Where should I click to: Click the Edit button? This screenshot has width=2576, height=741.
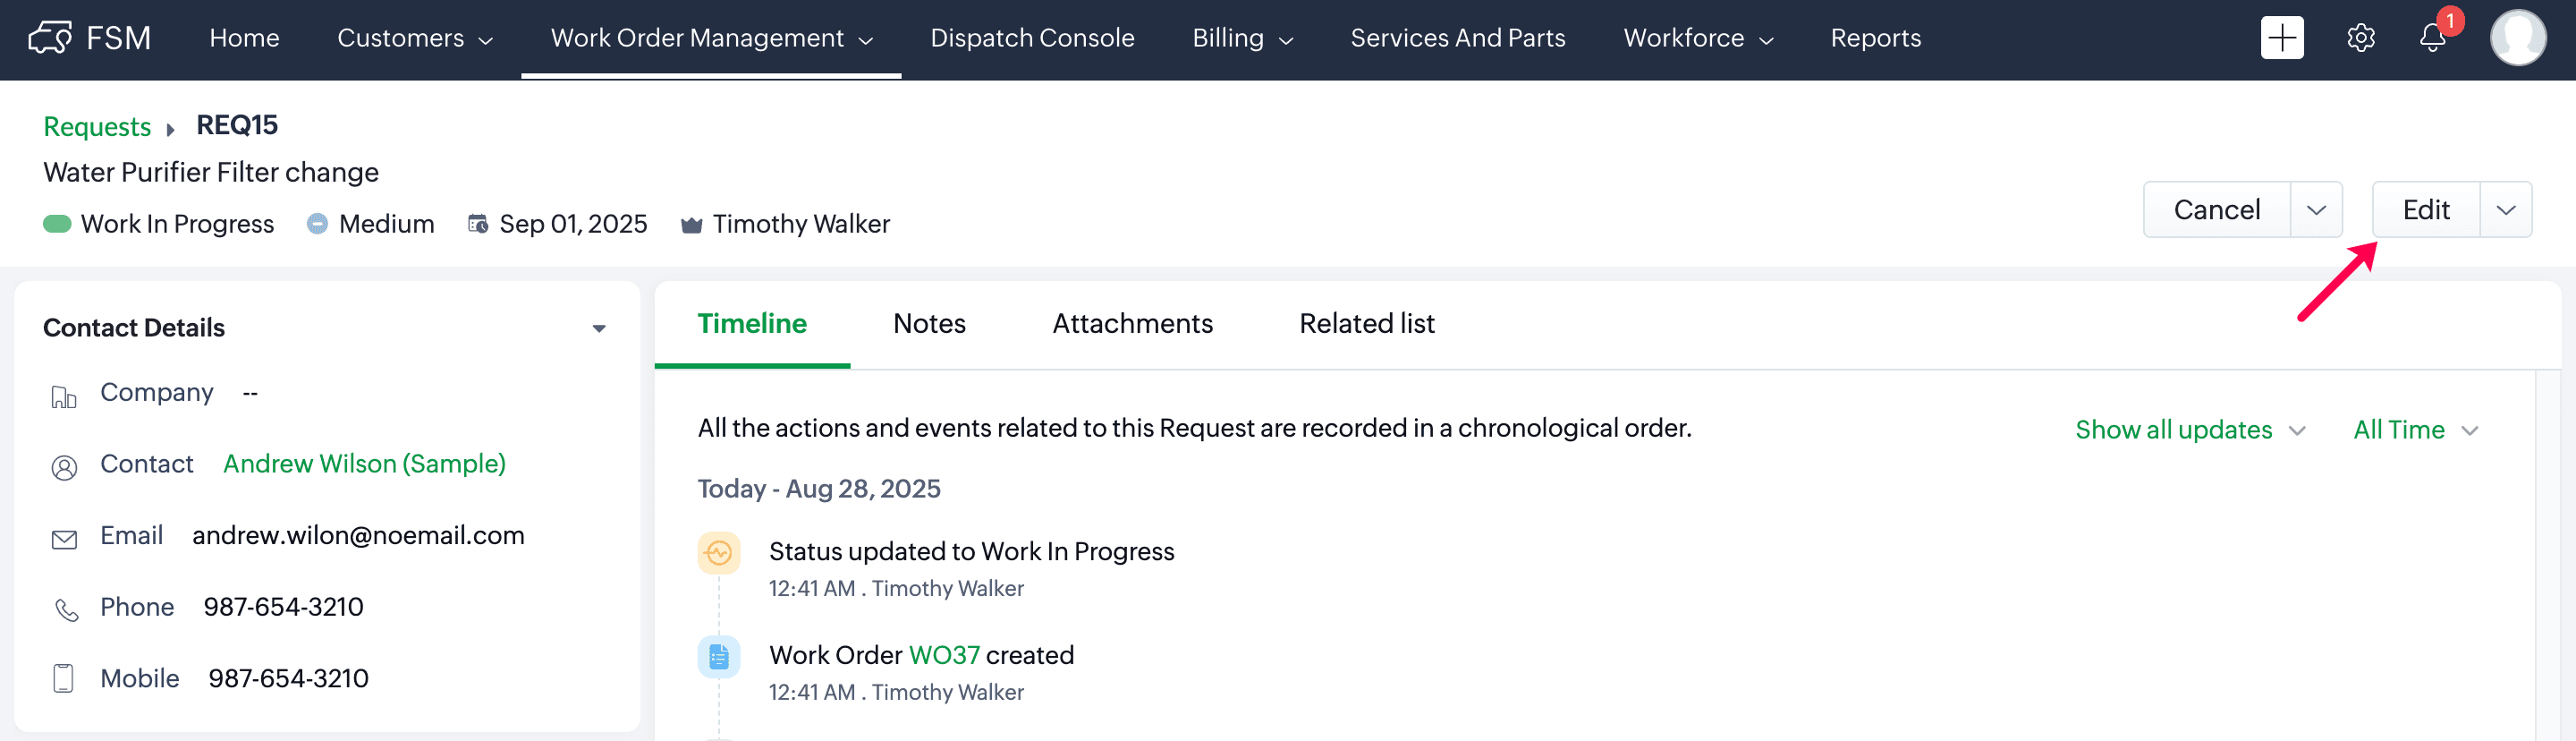[x=2426, y=210]
